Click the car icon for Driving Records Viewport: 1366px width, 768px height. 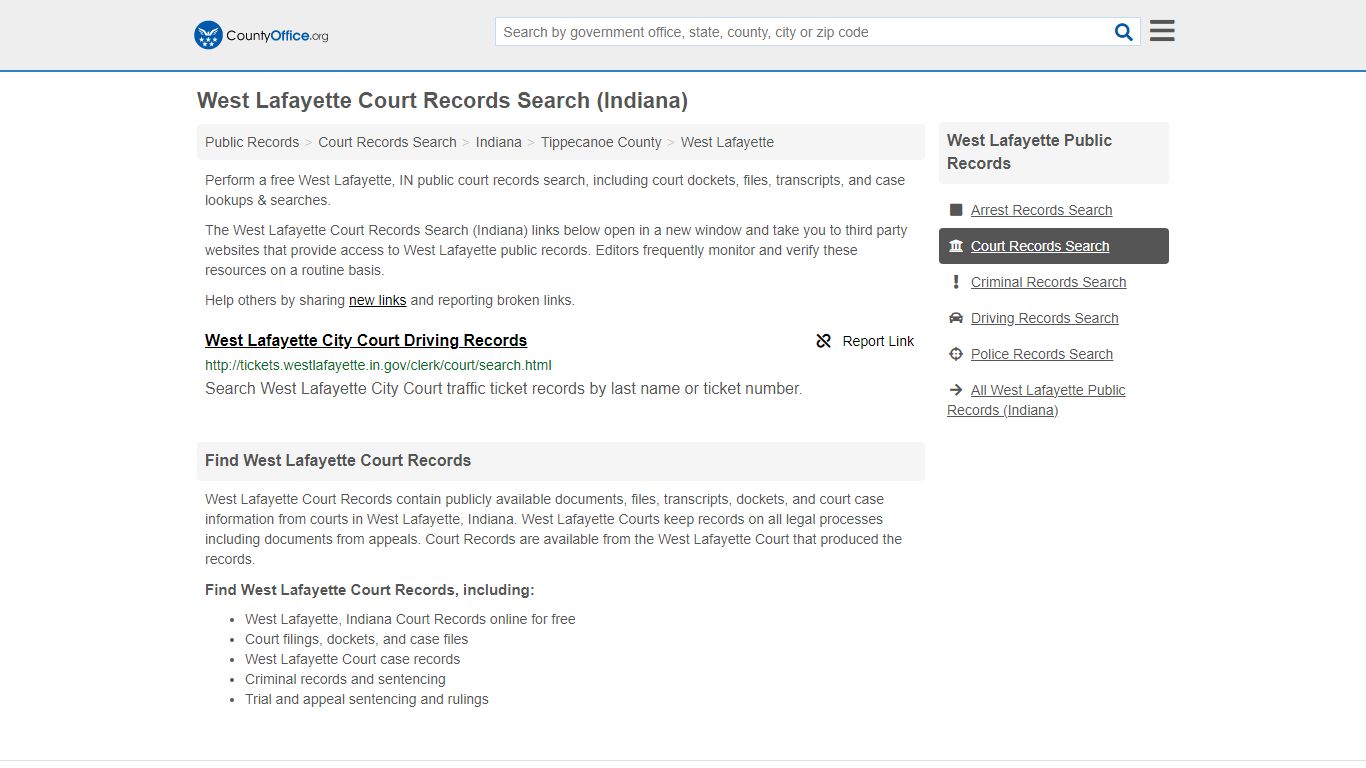coord(956,318)
